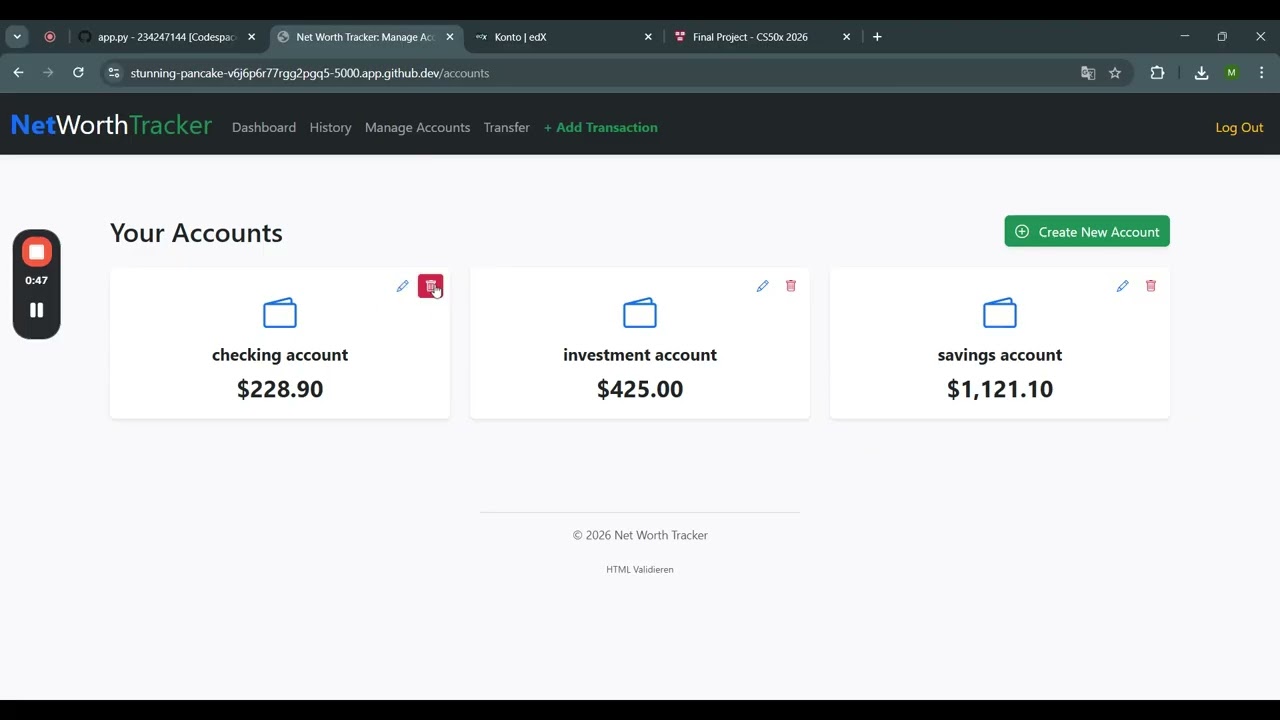Screen dimensions: 1280x720
Task: Close the Final Project CS50x tab
Action: (x=846, y=37)
